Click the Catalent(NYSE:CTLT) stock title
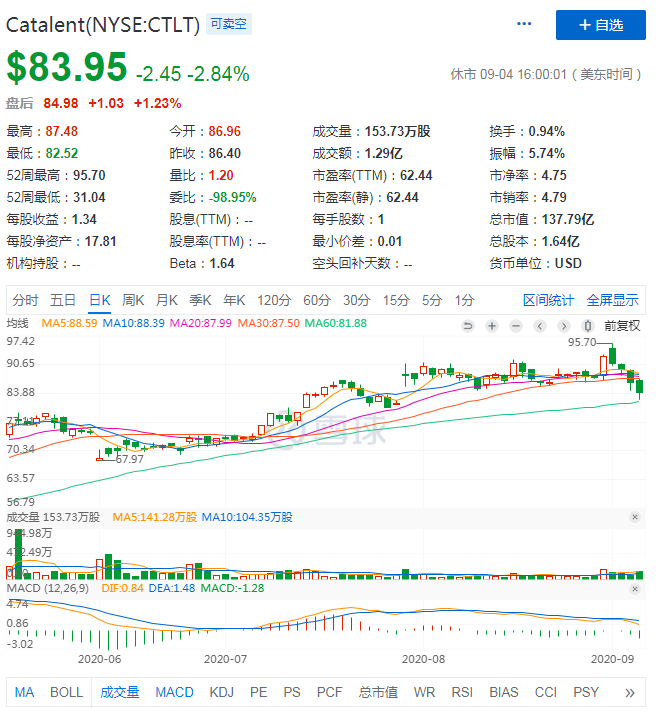The width and height of the screenshot is (664, 711). (x=103, y=25)
